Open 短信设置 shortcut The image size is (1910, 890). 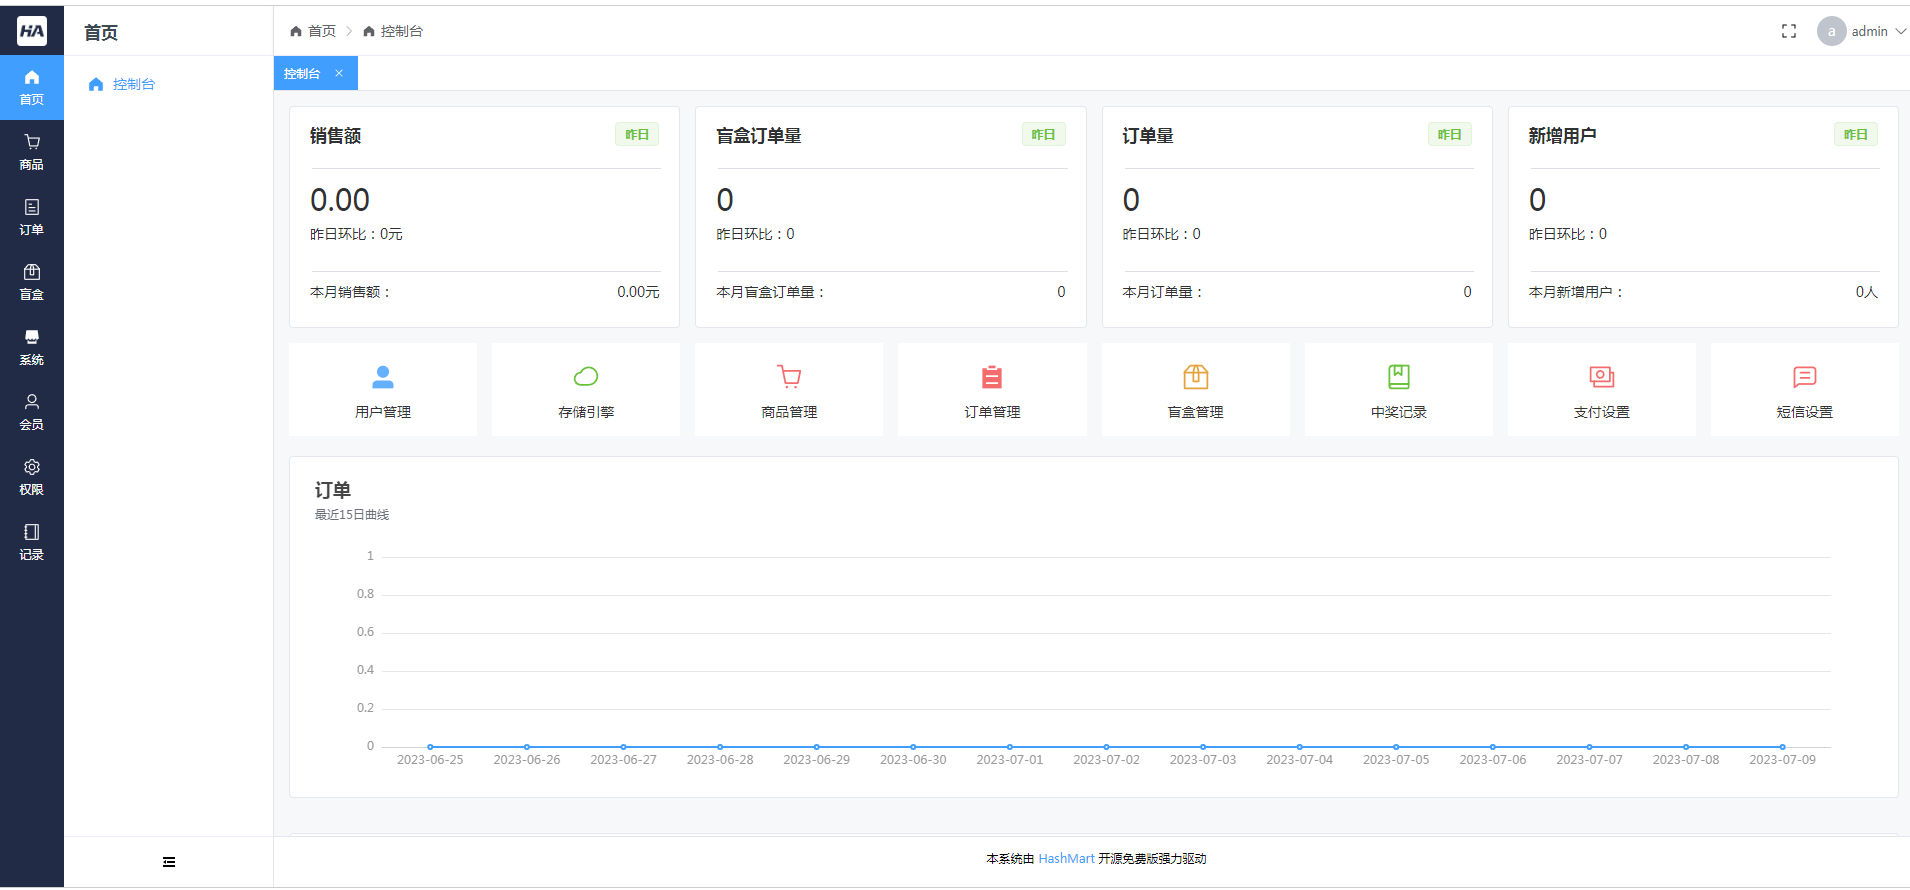1804,390
